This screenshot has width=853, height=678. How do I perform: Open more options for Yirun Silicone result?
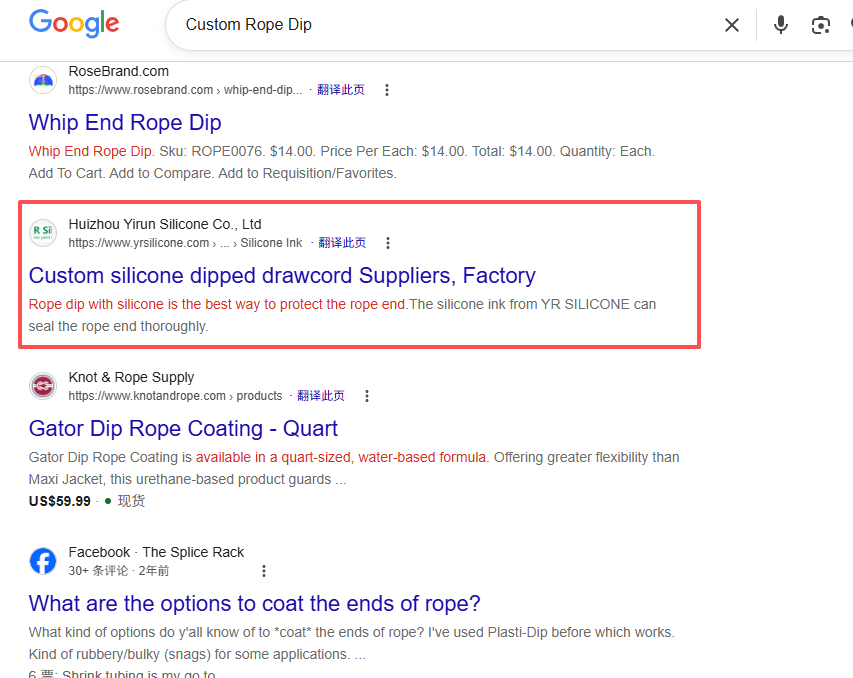point(388,243)
